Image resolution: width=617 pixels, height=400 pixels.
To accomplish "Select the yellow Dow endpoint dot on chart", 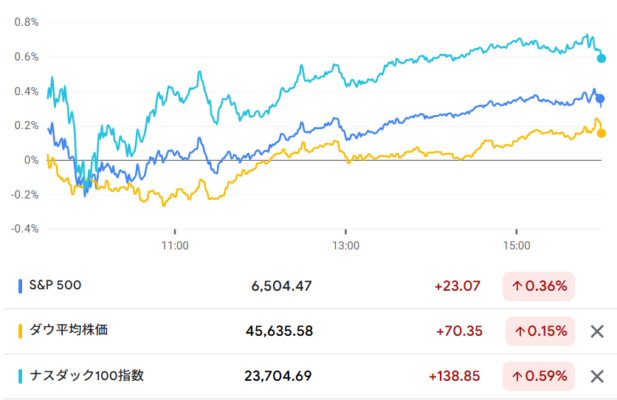I will click(601, 134).
